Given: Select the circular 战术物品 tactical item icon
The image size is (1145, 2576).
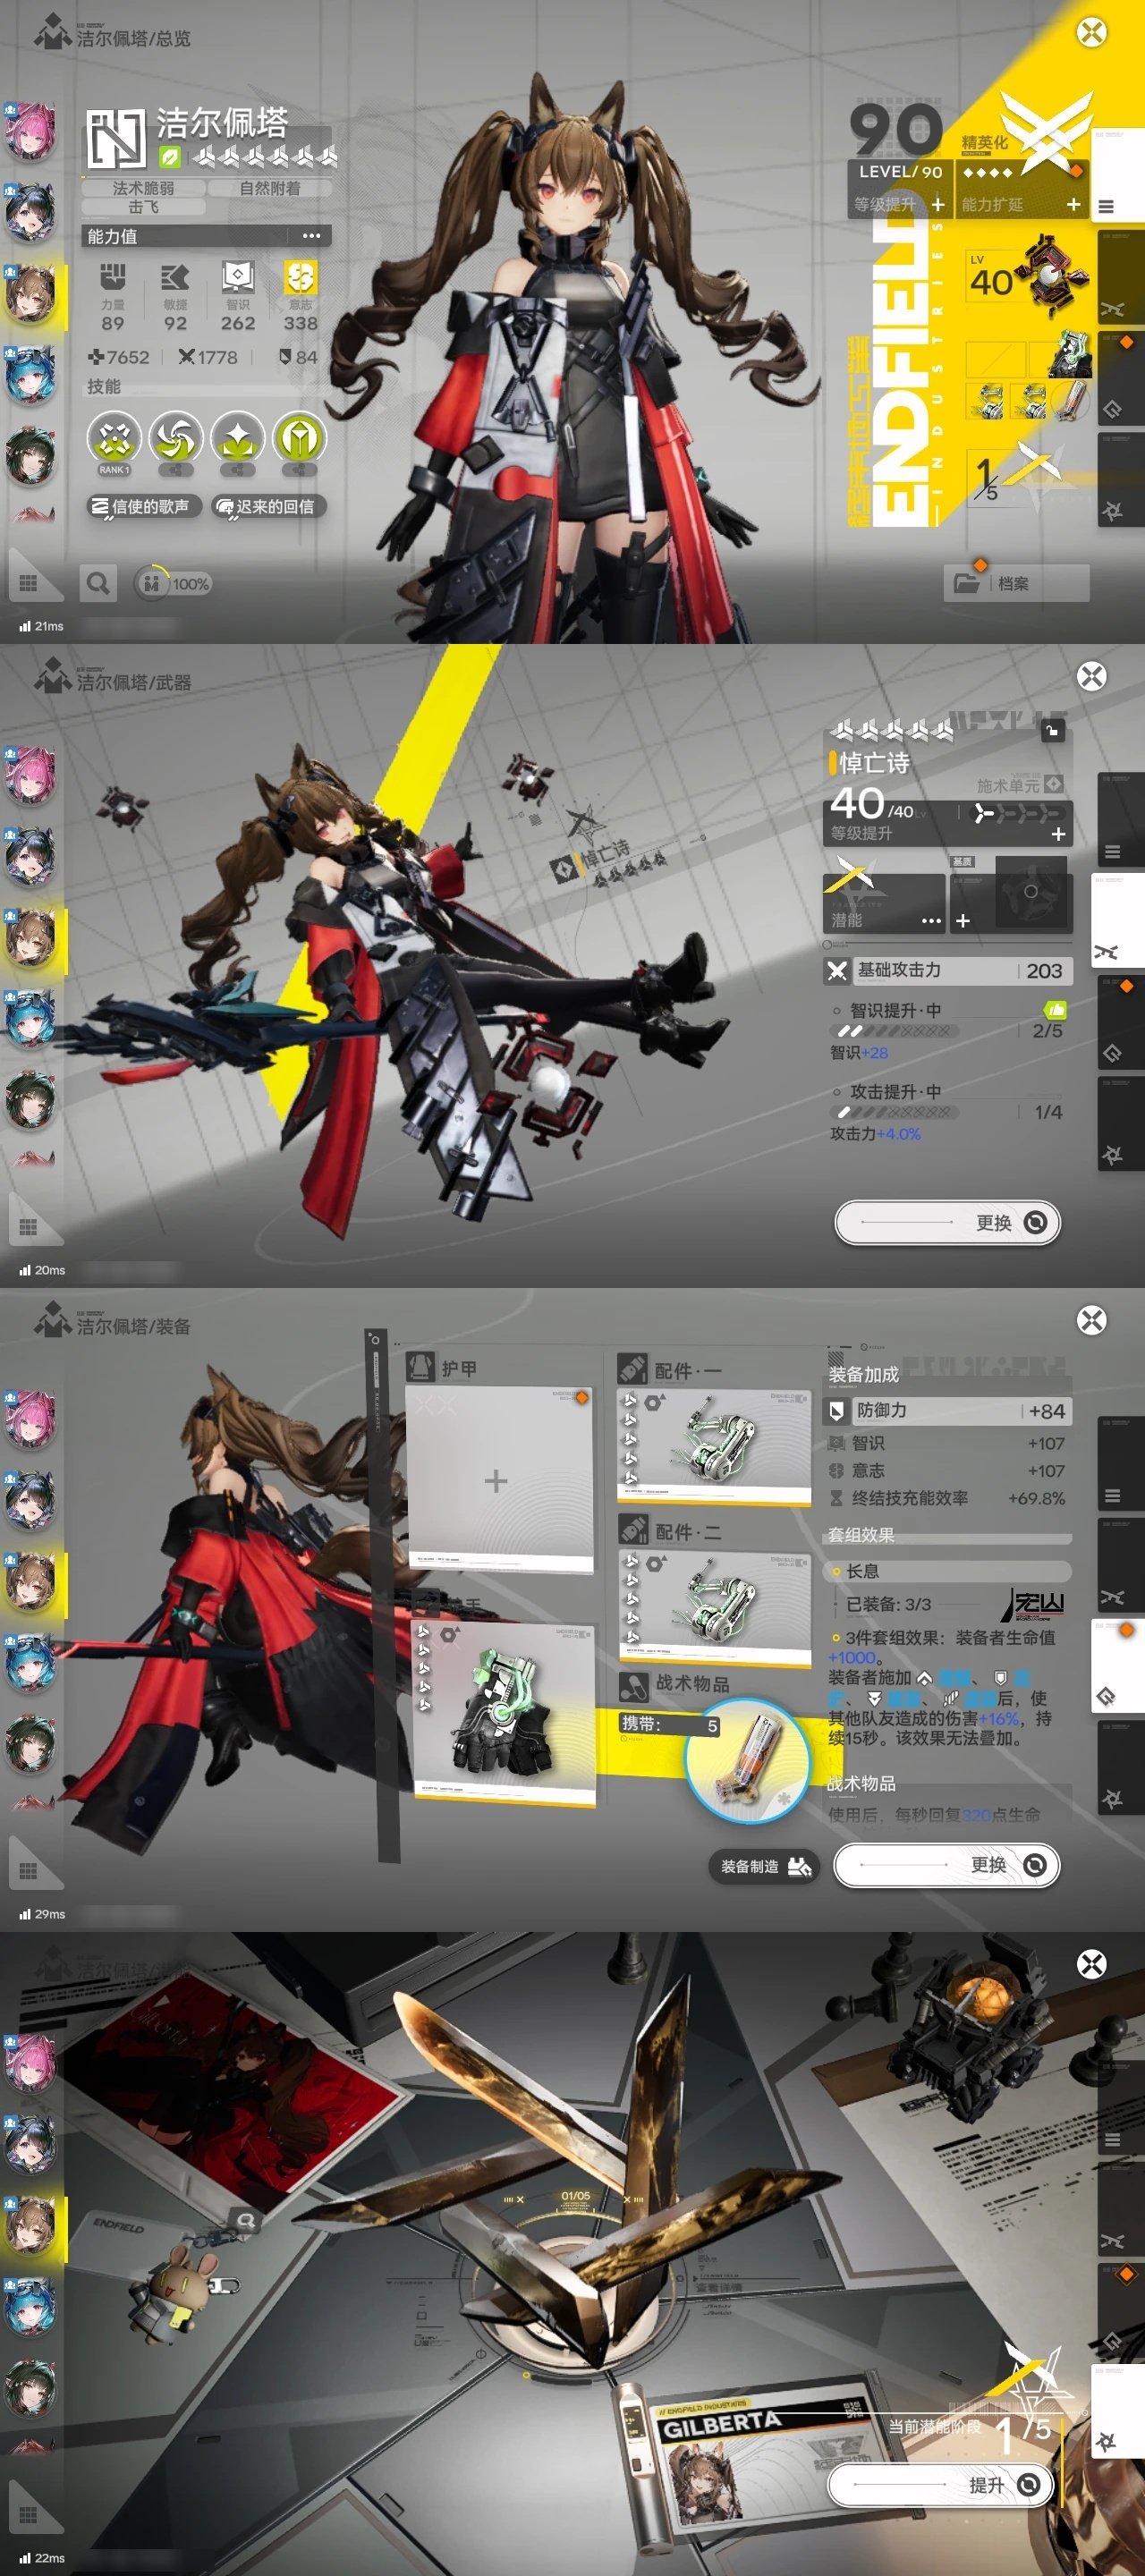Looking at the screenshot, I should (746, 1759).
